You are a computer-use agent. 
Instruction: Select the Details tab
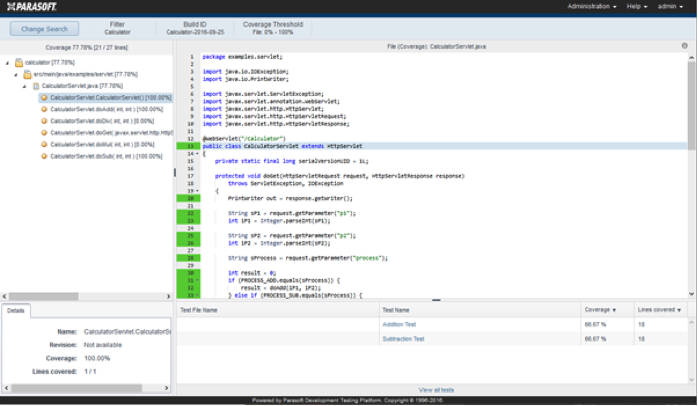[x=16, y=311]
